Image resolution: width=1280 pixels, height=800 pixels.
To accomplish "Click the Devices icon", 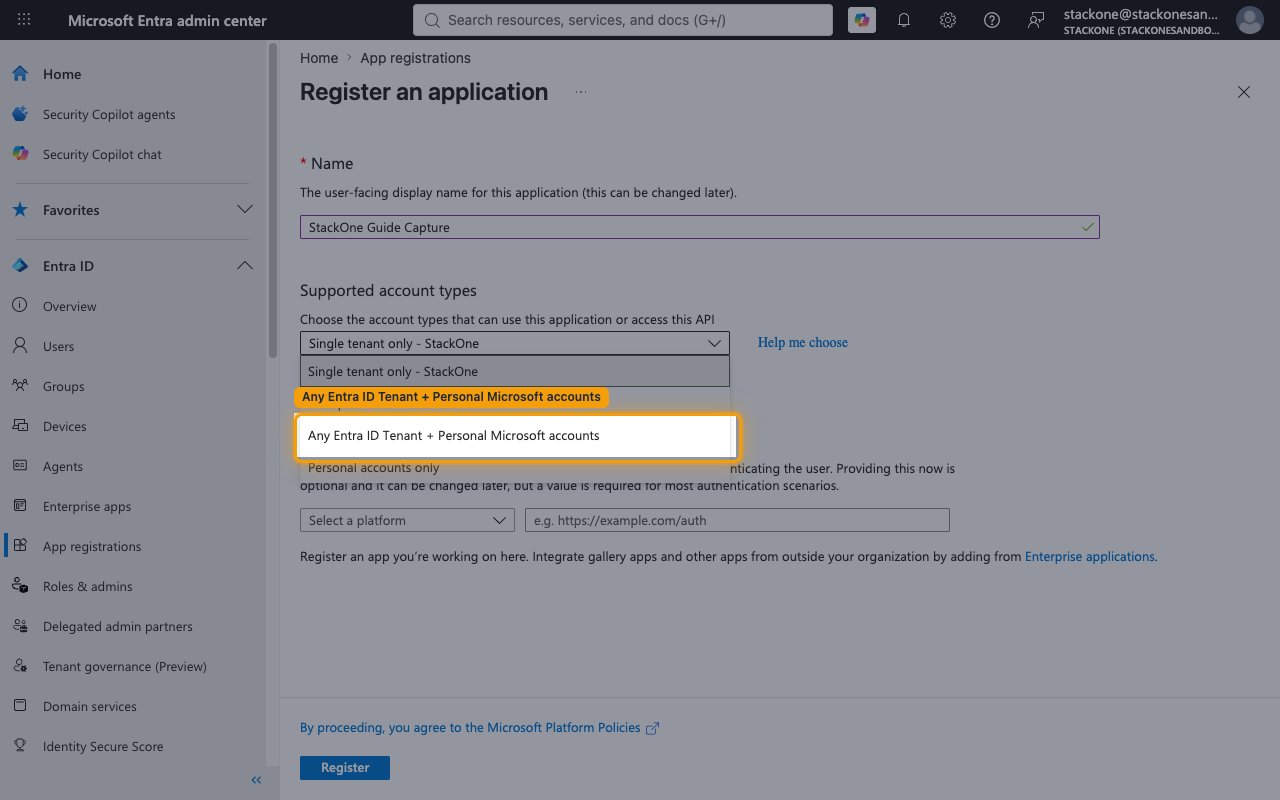I will 20,426.
